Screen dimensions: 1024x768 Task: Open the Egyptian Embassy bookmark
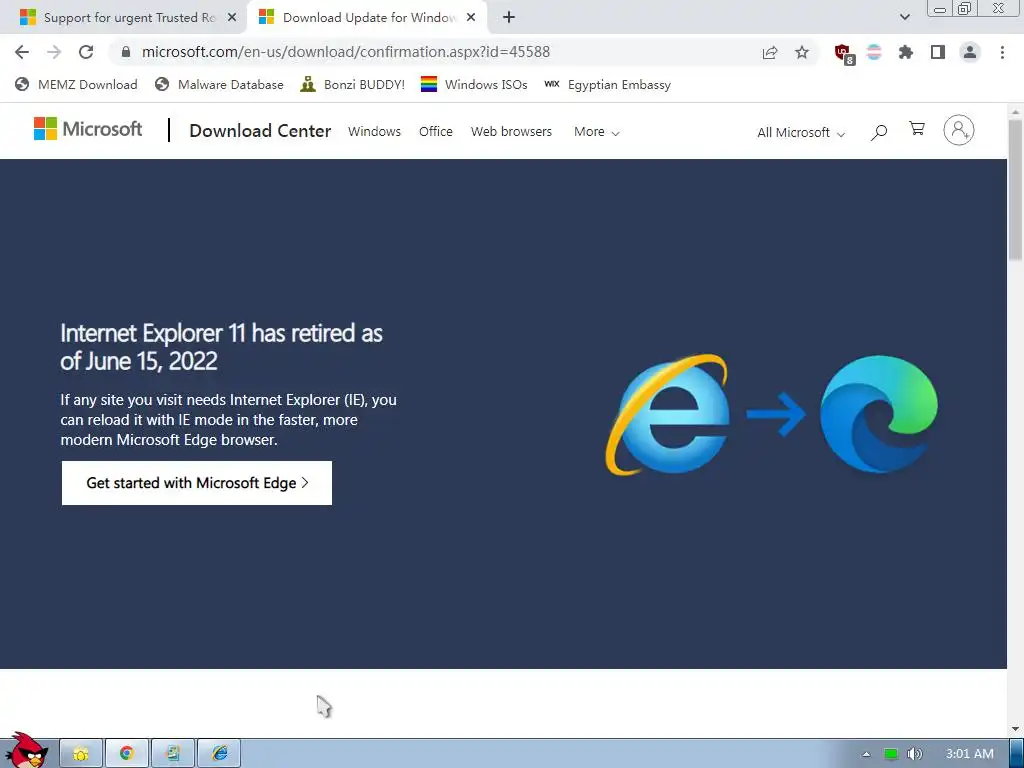pyautogui.click(x=607, y=85)
